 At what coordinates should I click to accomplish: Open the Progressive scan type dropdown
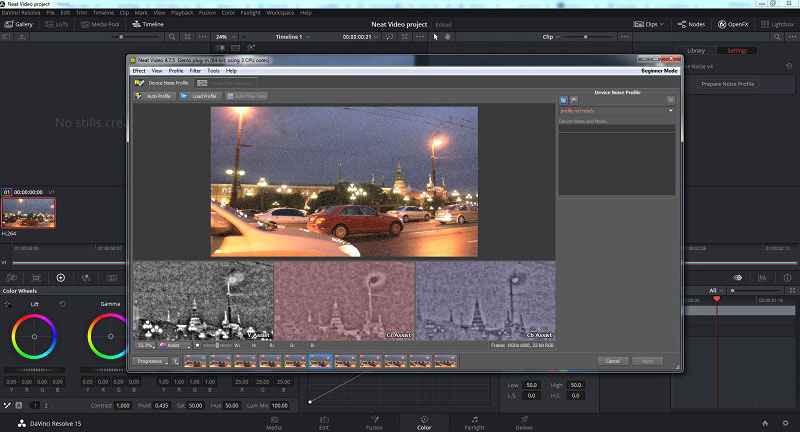tap(151, 361)
